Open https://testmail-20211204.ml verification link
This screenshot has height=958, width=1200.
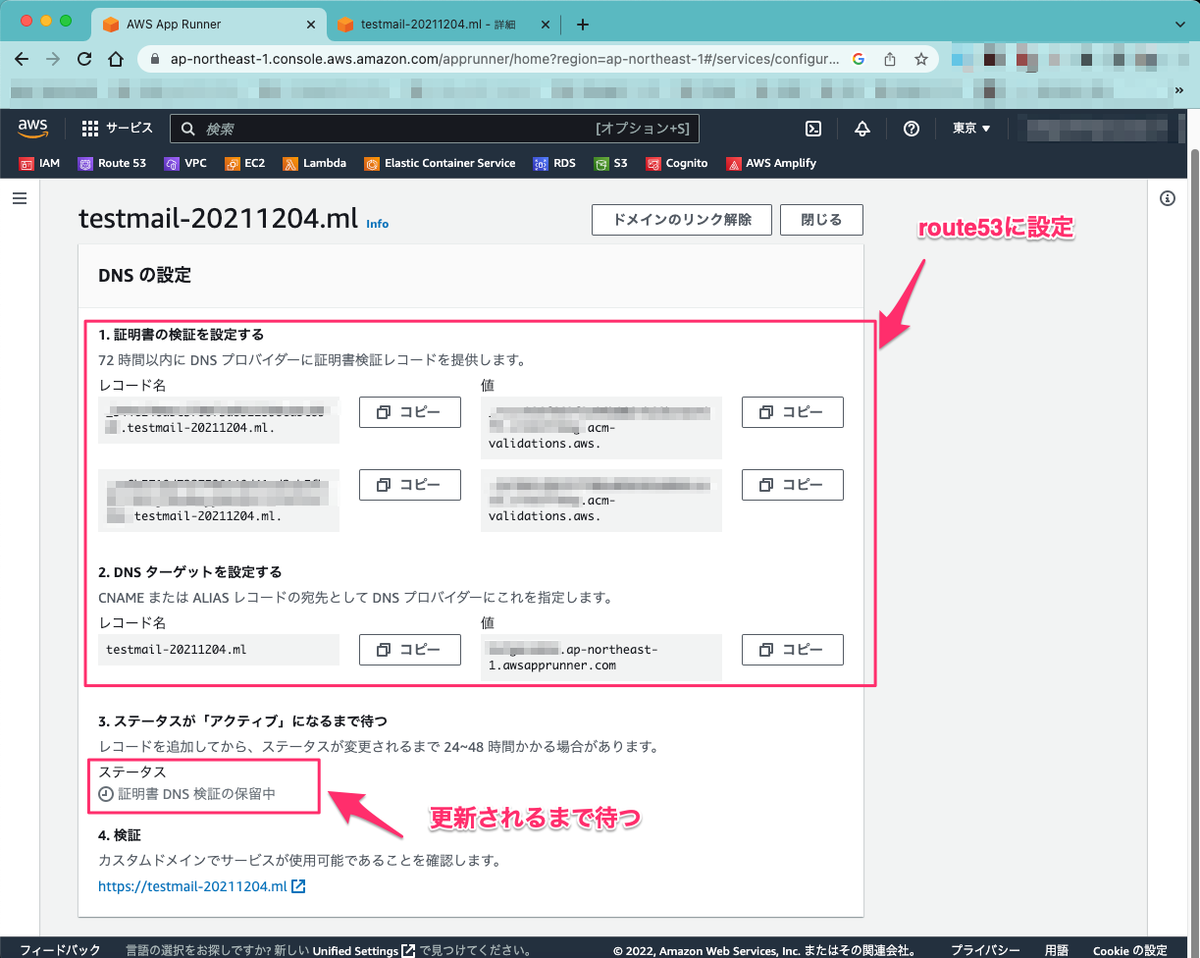(201, 886)
